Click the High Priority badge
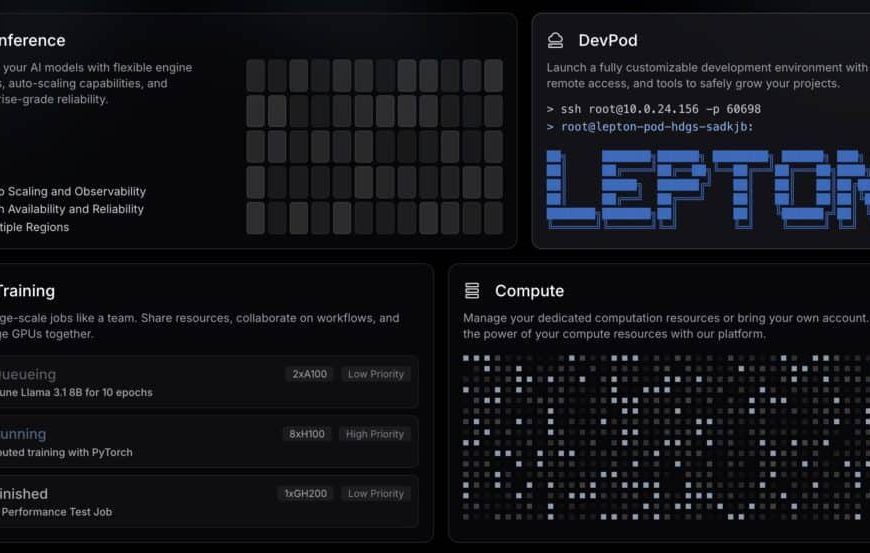870x553 pixels. point(375,434)
